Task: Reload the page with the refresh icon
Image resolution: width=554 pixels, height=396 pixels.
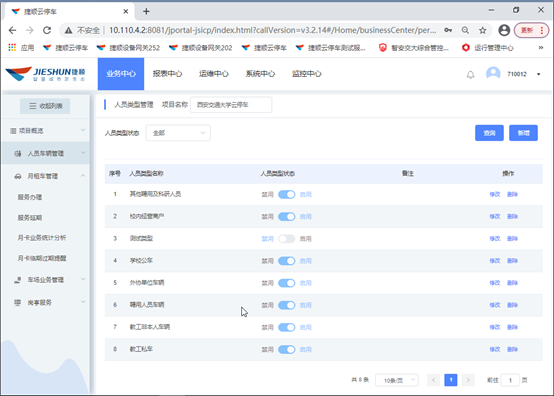Action: click(47, 30)
